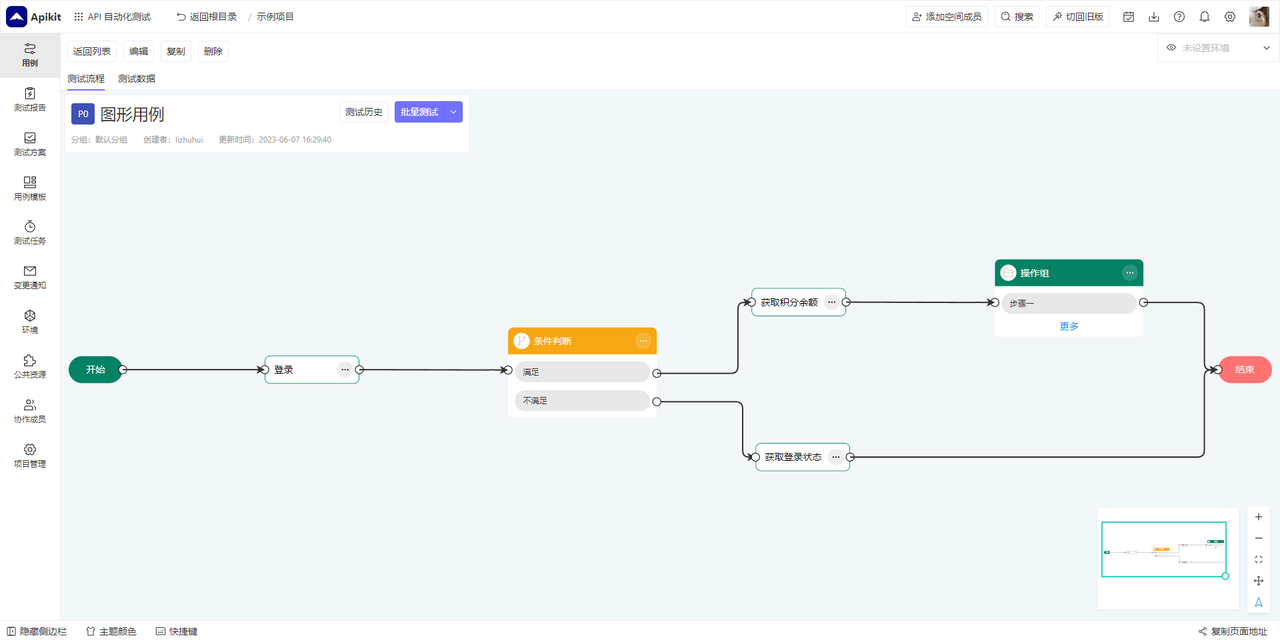Toggle the minimap navigator arrow icon
Image resolution: width=1280 pixels, height=640 pixels.
click(x=1258, y=602)
